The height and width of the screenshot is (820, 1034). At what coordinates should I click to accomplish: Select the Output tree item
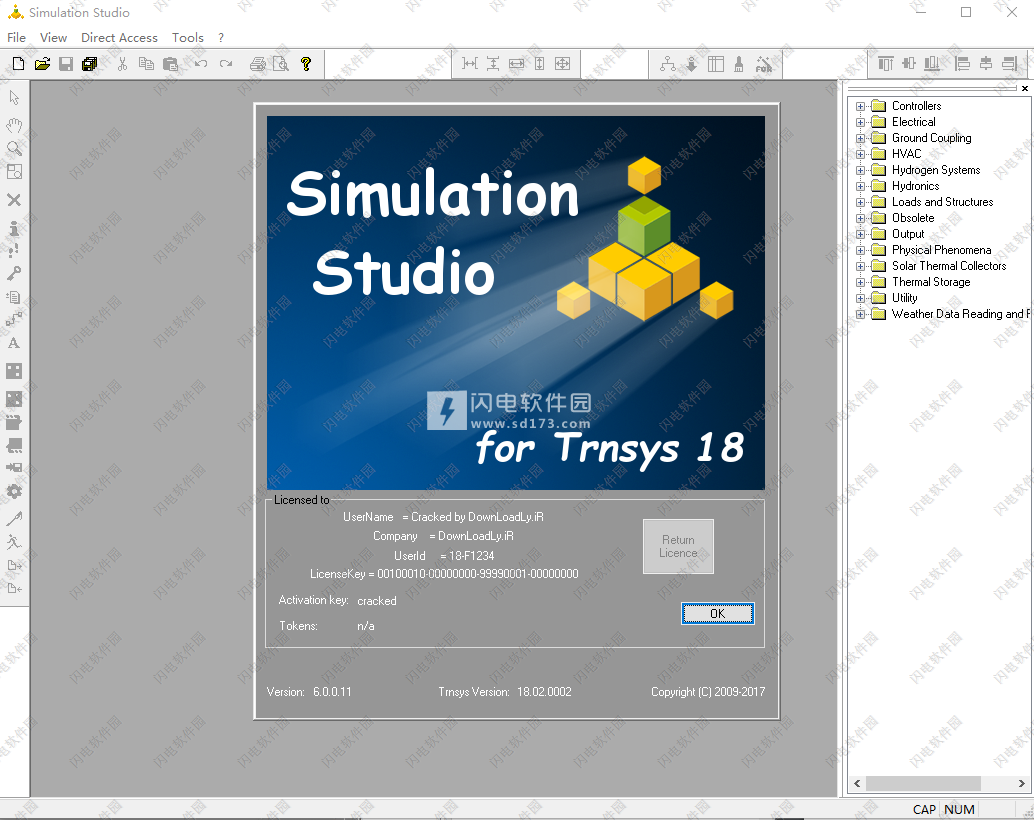point(908,234)
